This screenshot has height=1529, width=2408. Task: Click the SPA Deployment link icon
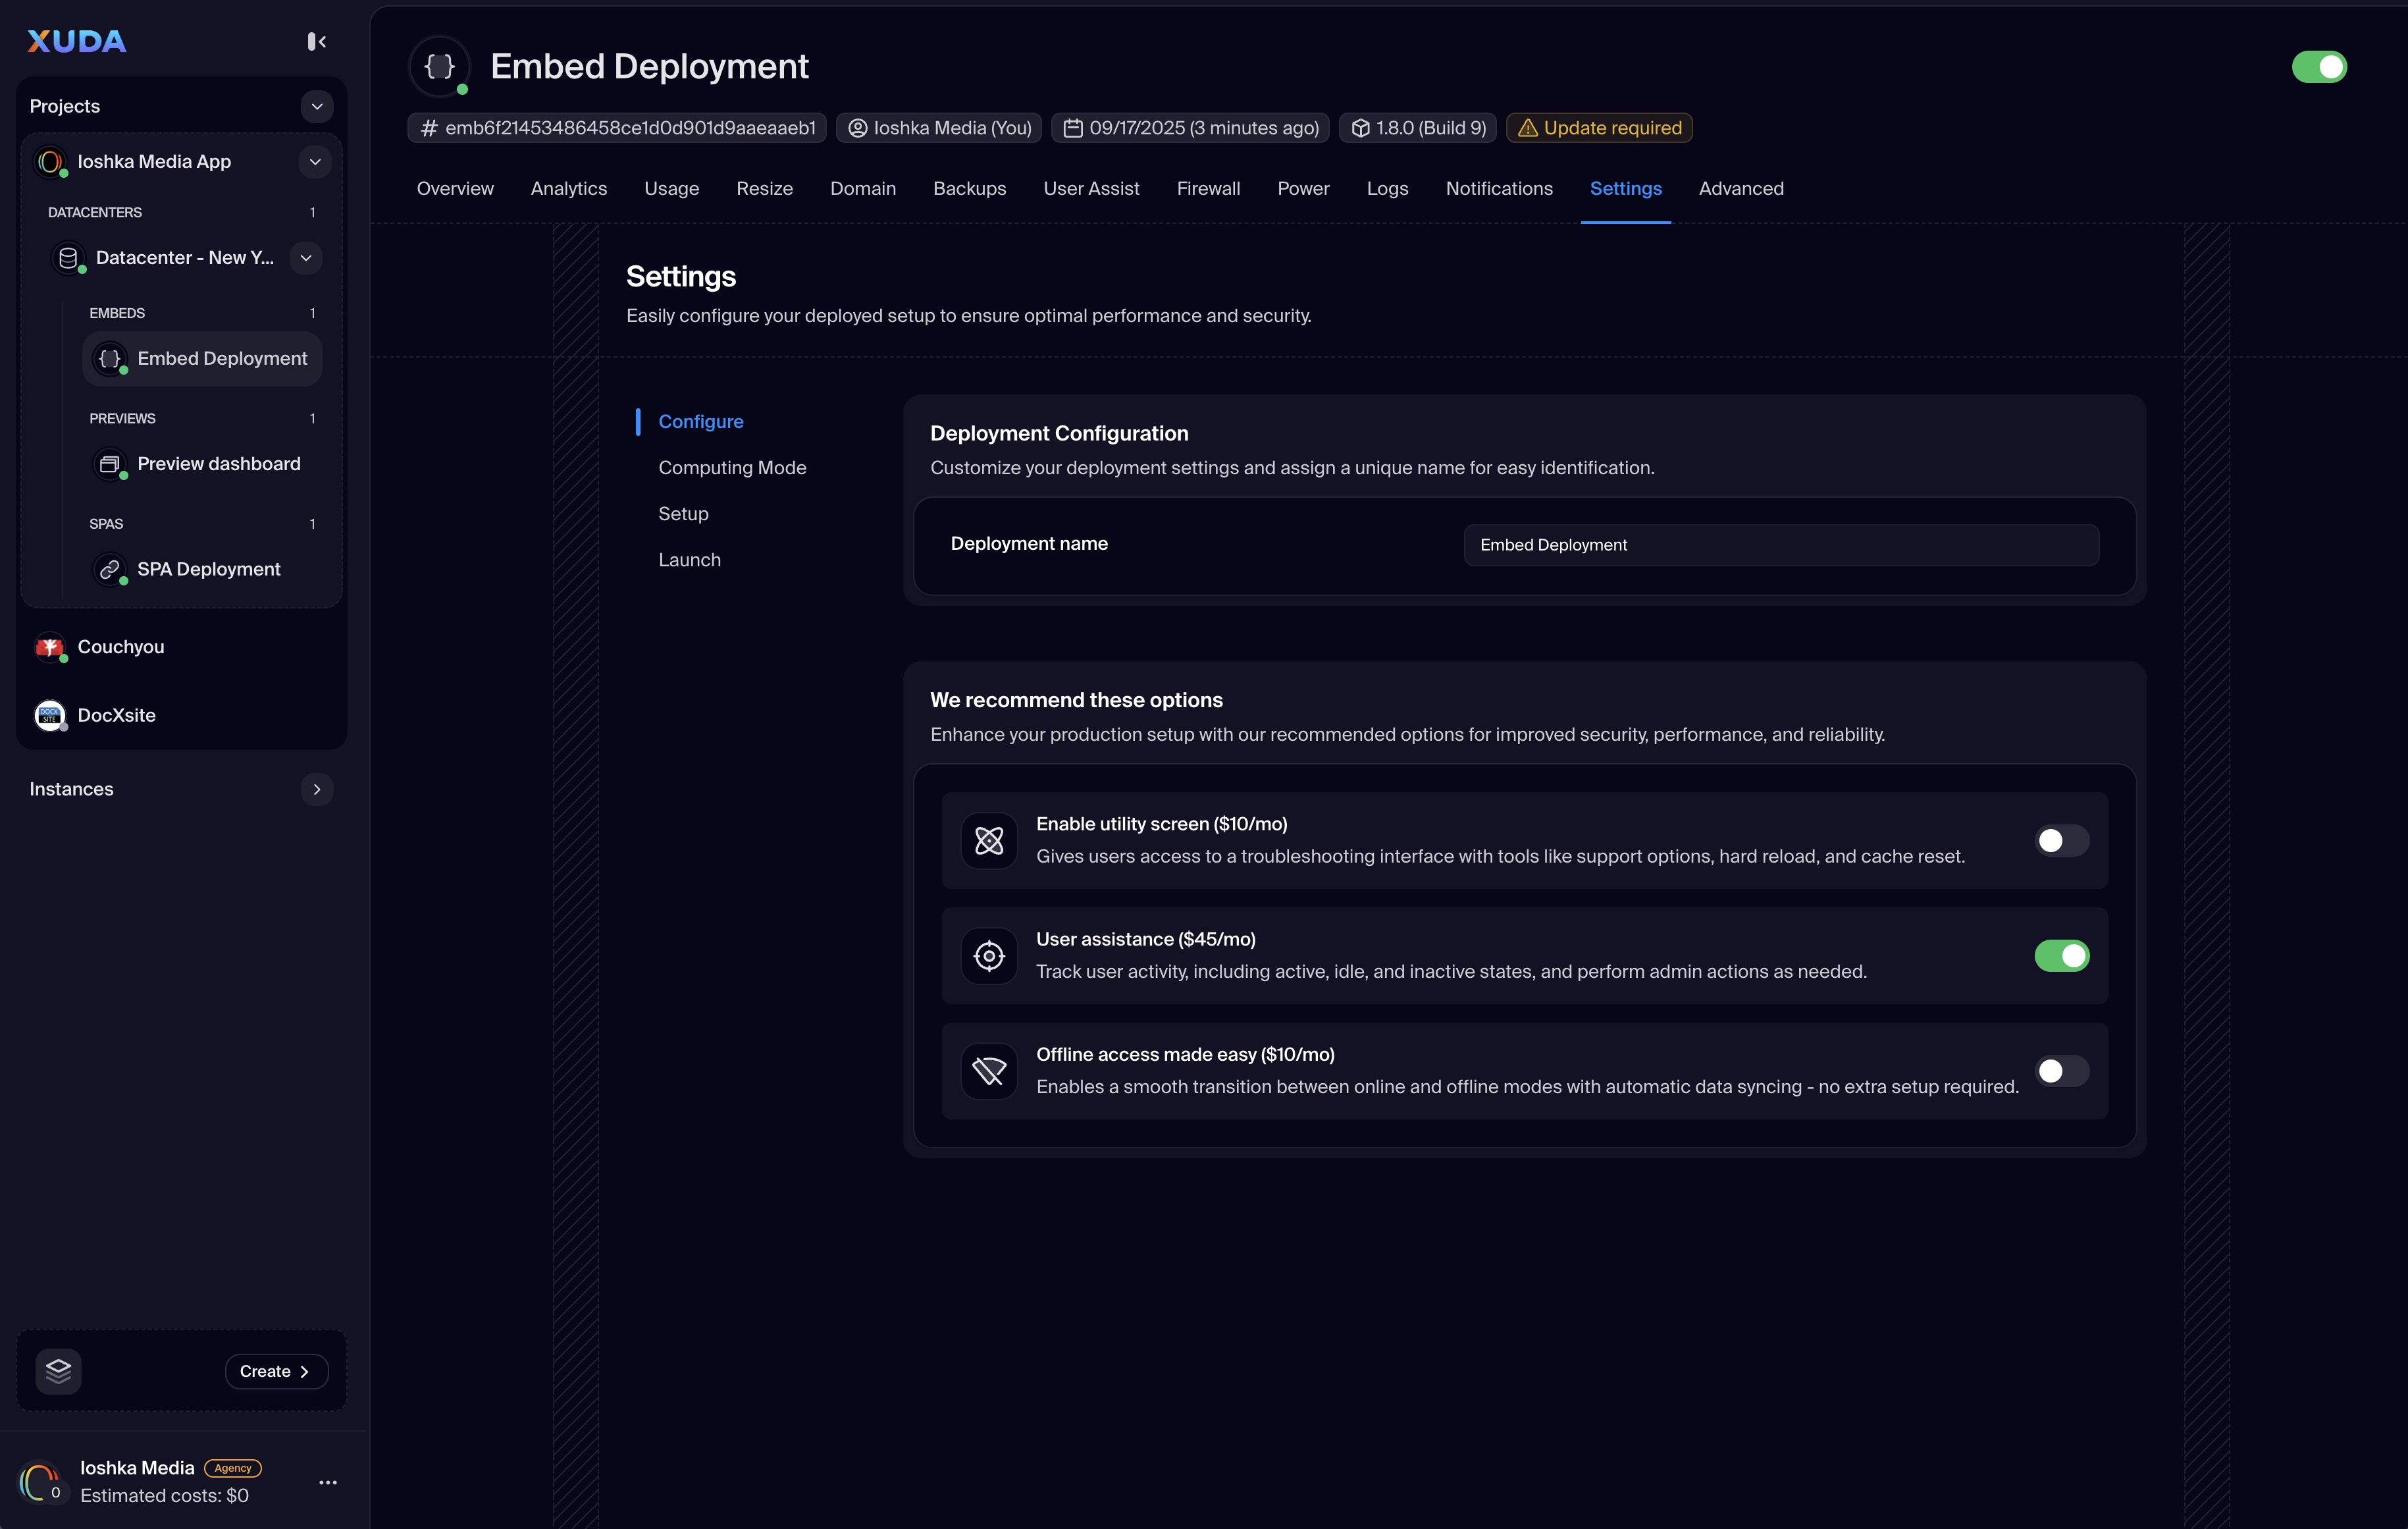click(110, 569)
